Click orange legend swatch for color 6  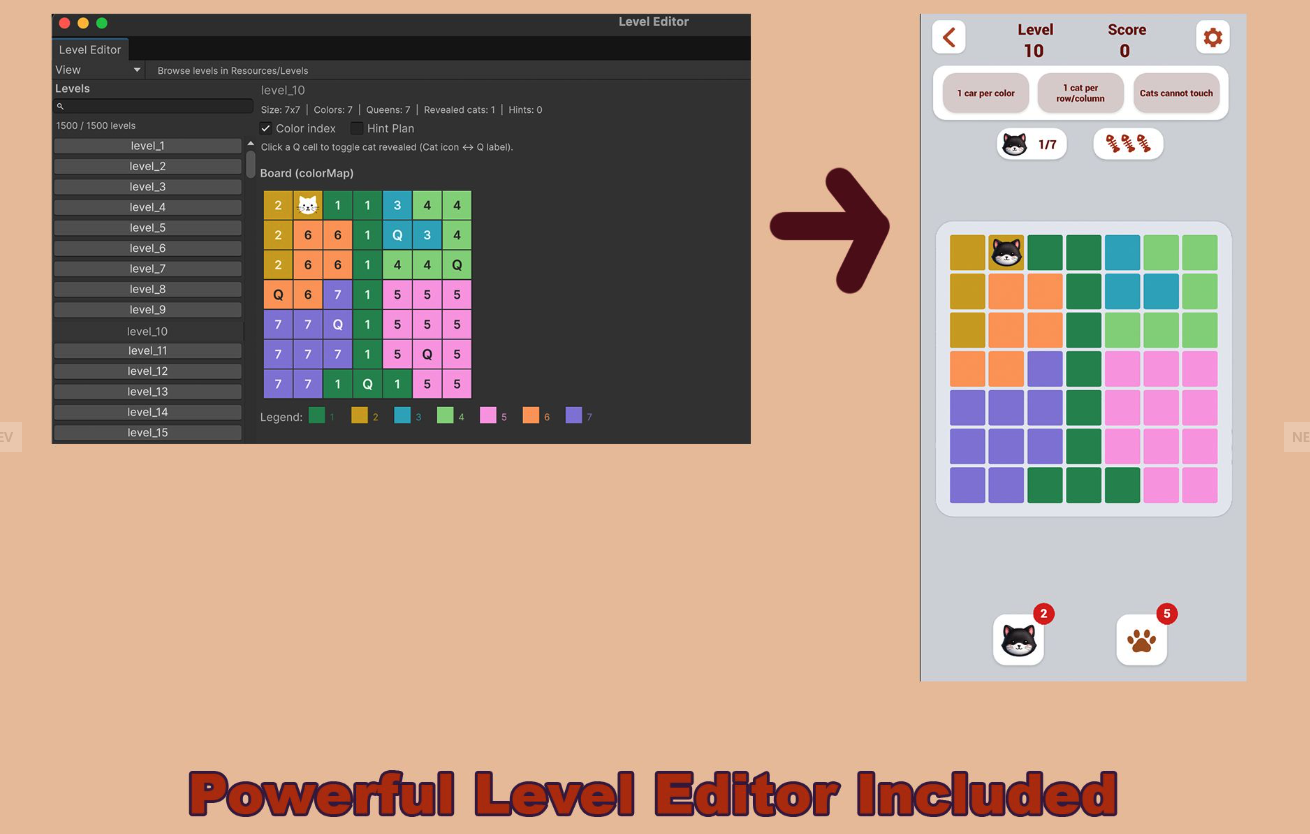pyautogui.click(x=531, y=416)
